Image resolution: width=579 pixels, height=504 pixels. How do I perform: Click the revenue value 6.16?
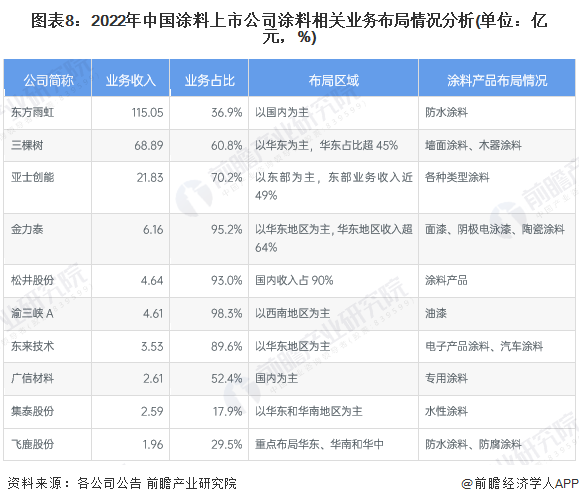click(x=153, y=230)
